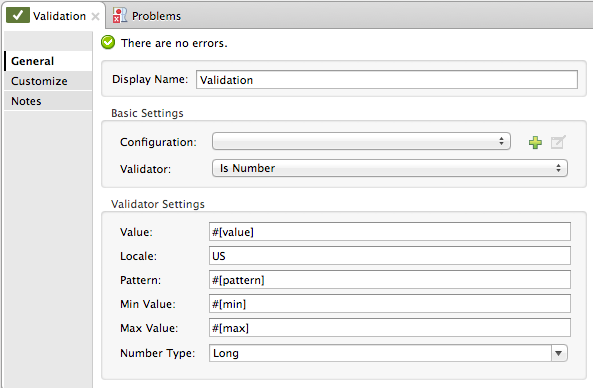Close the Validation tab

95,17
